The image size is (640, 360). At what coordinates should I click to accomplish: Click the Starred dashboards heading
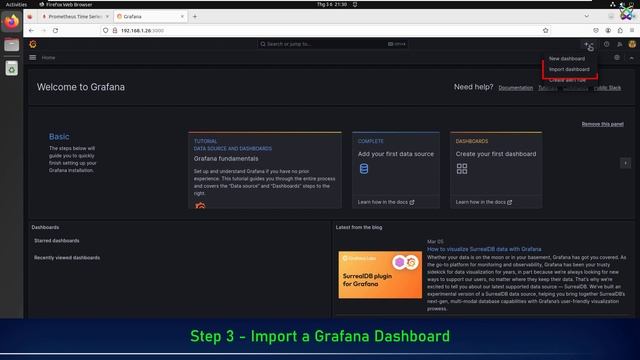tap(57, 241)
